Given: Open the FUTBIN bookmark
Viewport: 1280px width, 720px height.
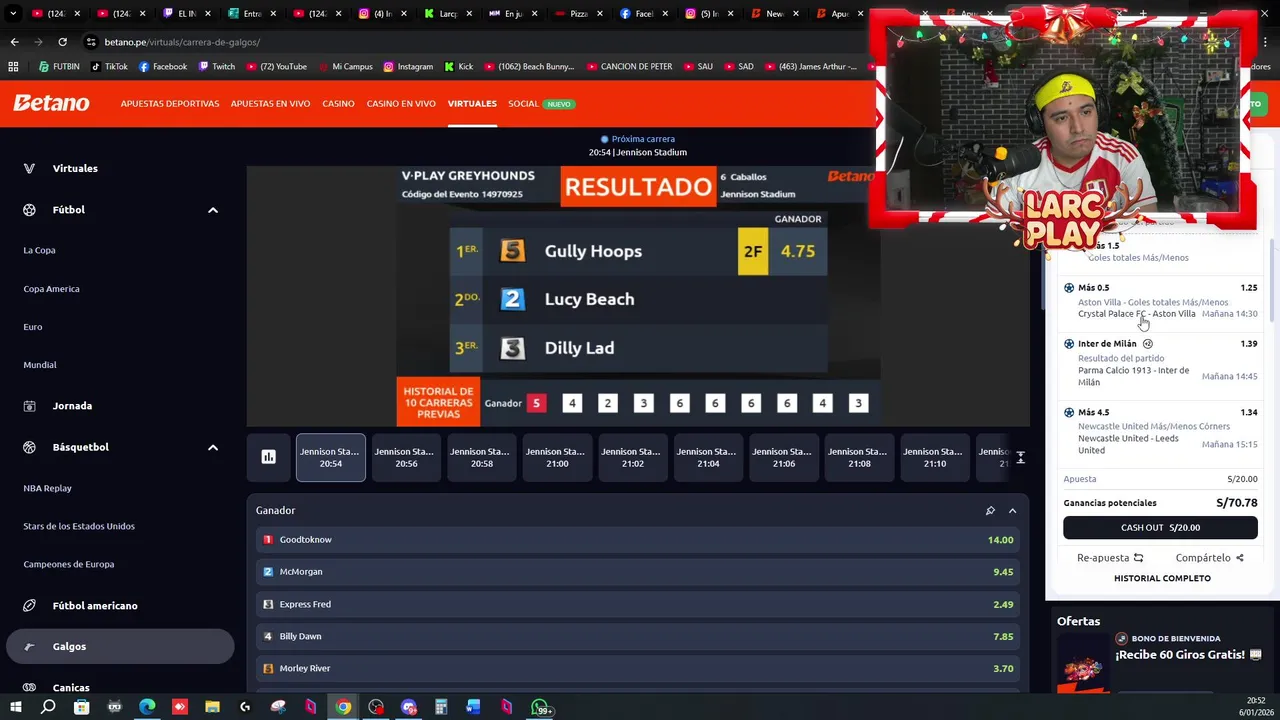Looking at the screenshot, I should click(59, 67).
